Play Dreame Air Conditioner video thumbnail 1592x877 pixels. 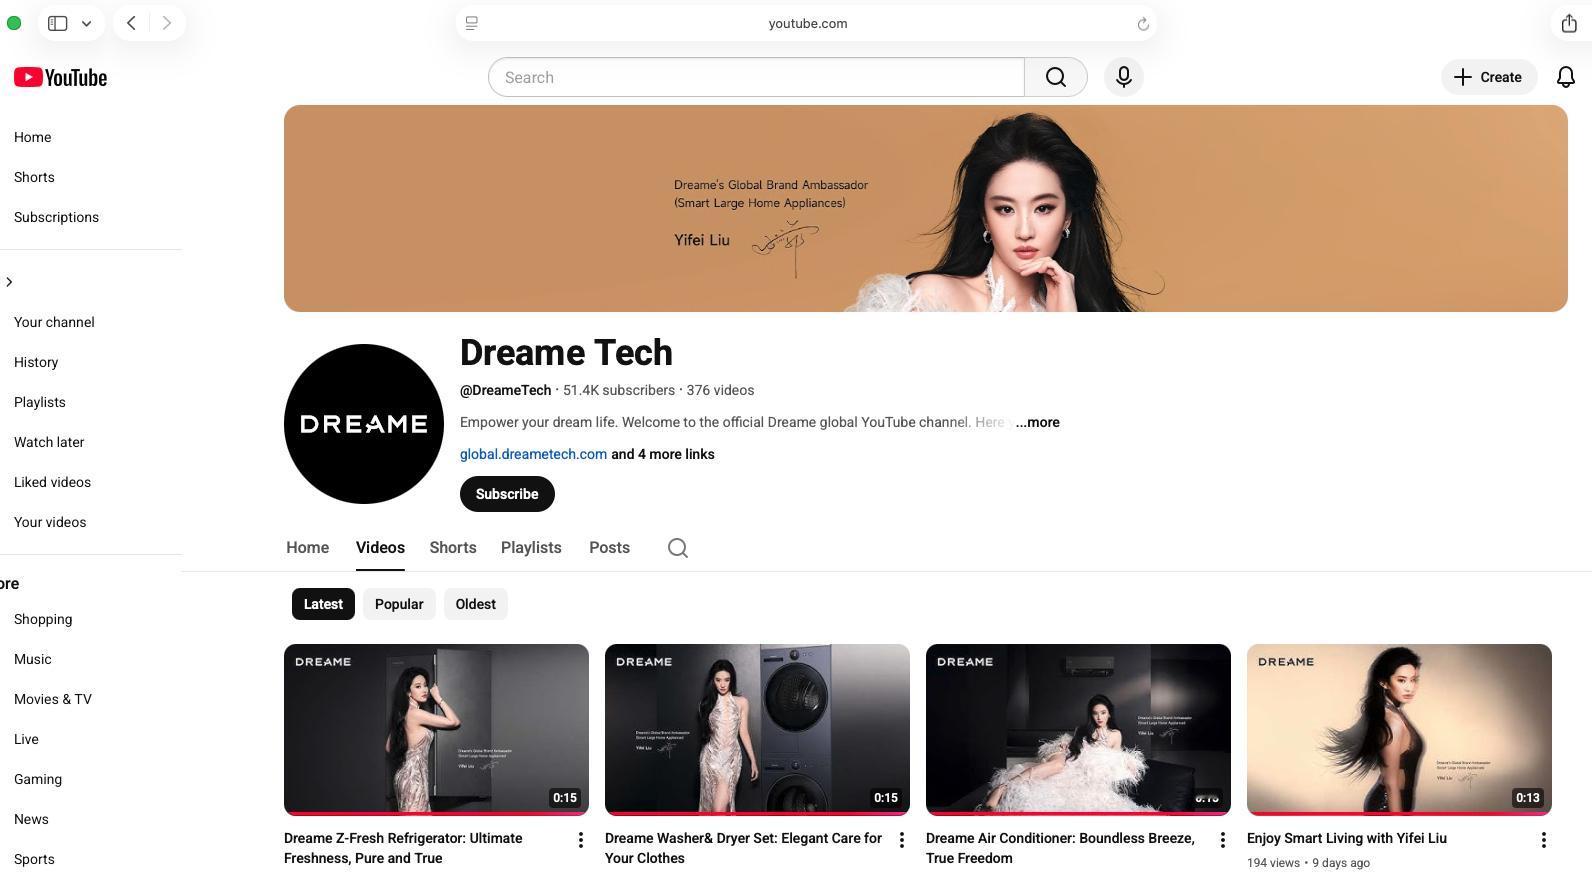point(1078,730)
